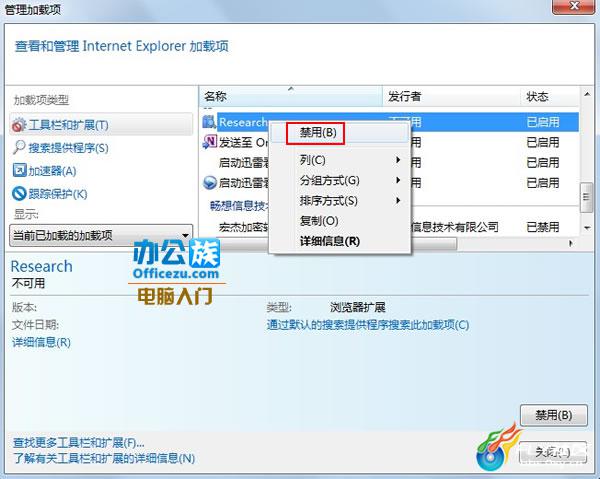Open the 分组方式(G) submenu
600x479 pixels.
pyautogui.click(x=340, y=180)
